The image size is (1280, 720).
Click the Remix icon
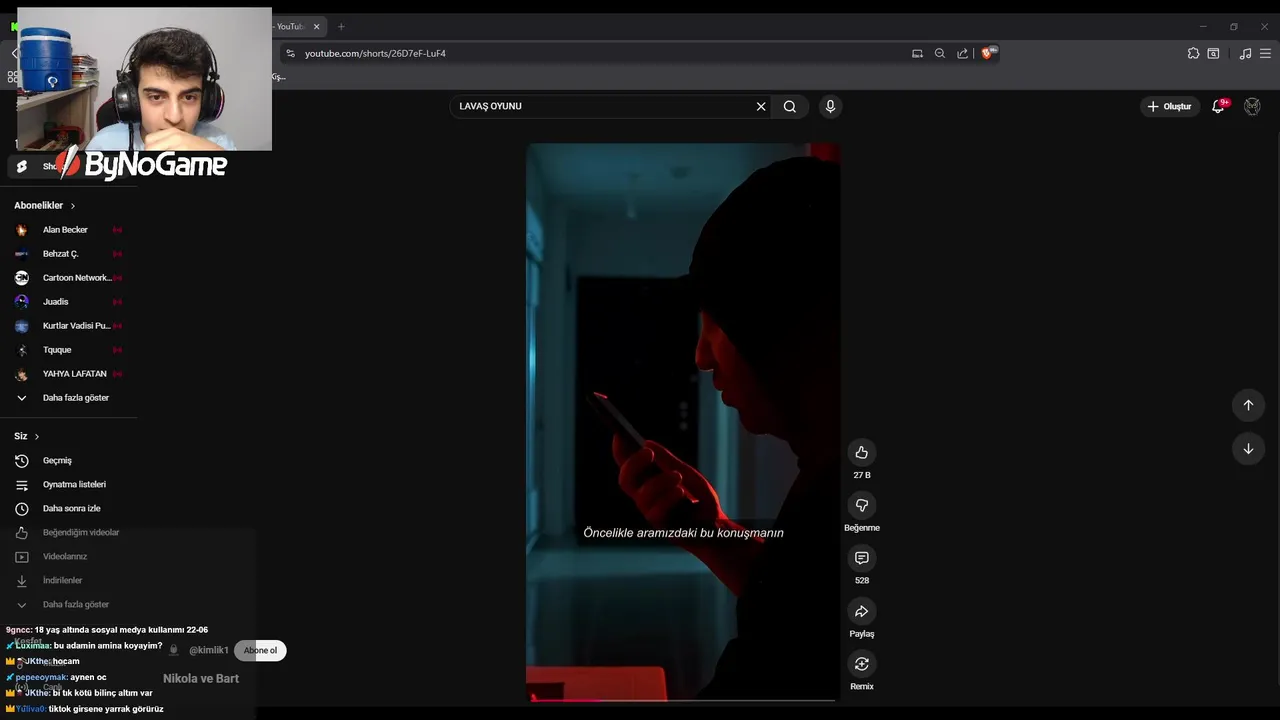point(861,664)
